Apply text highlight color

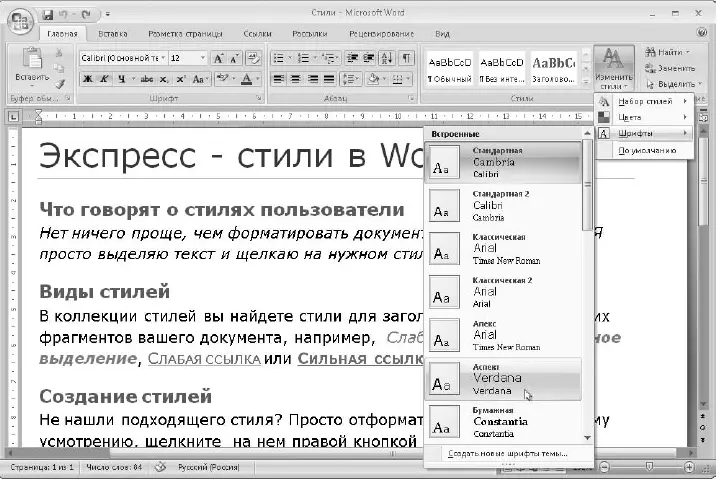222,79
